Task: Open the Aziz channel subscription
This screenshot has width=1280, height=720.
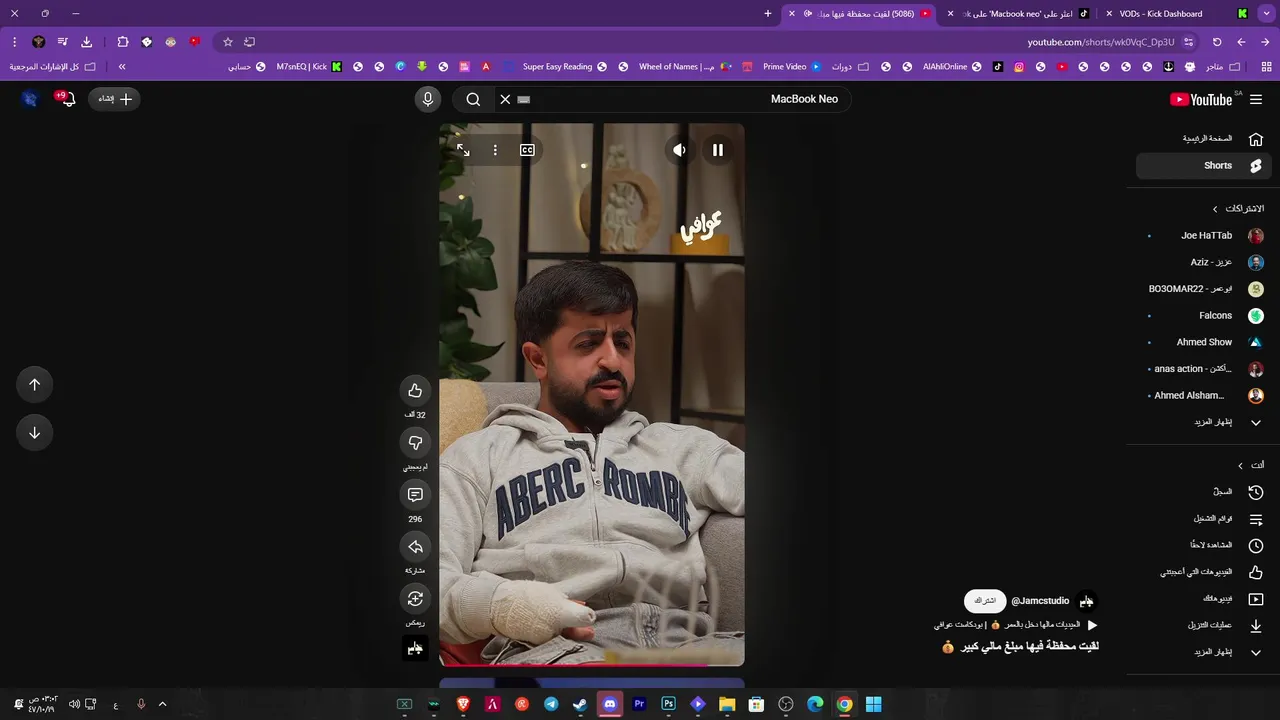Action: pyautogui.click(x=1203, y=262)
